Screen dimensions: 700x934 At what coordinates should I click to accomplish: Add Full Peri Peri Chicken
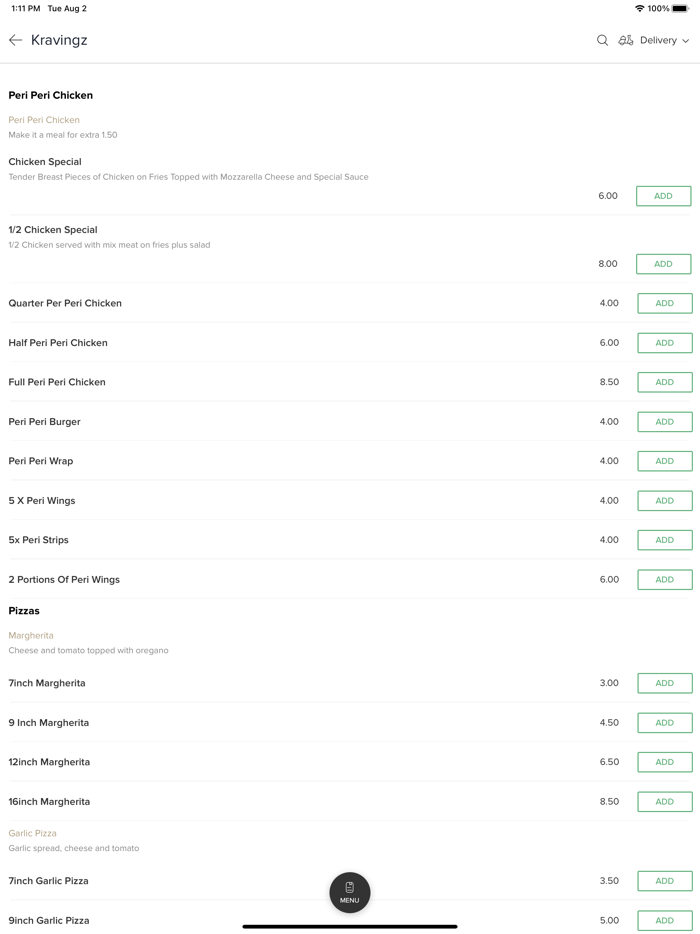tap(664, 382)
